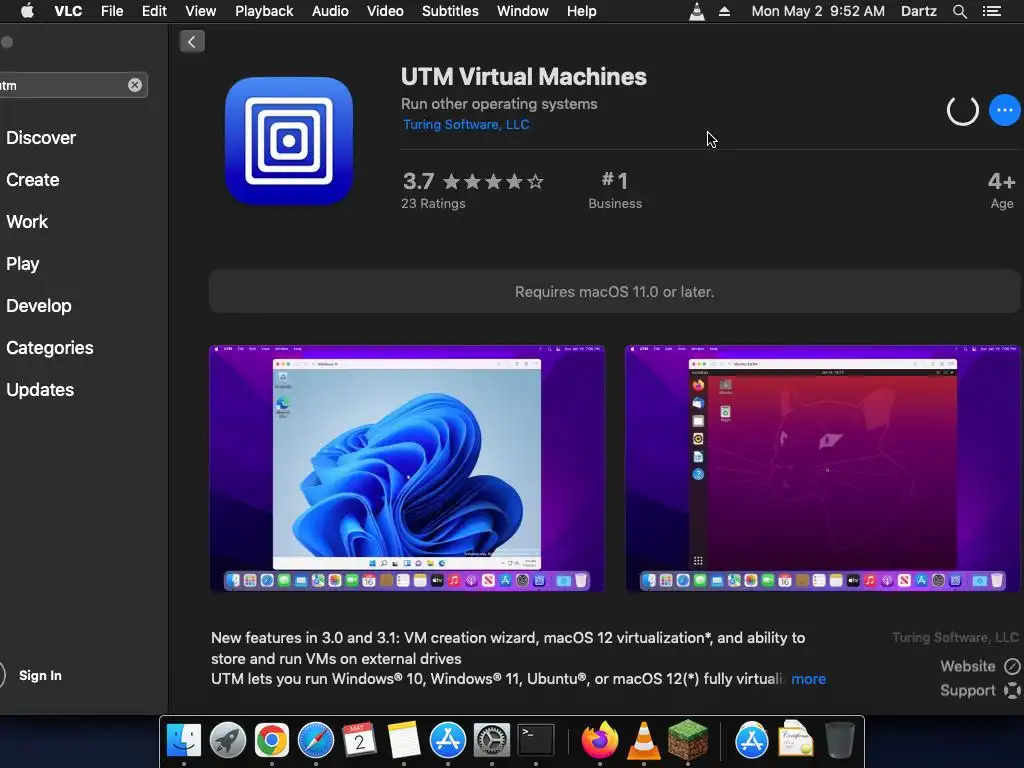Go back with the chevron button
The image size is (1024, 768).
click(x=191, y=42)
